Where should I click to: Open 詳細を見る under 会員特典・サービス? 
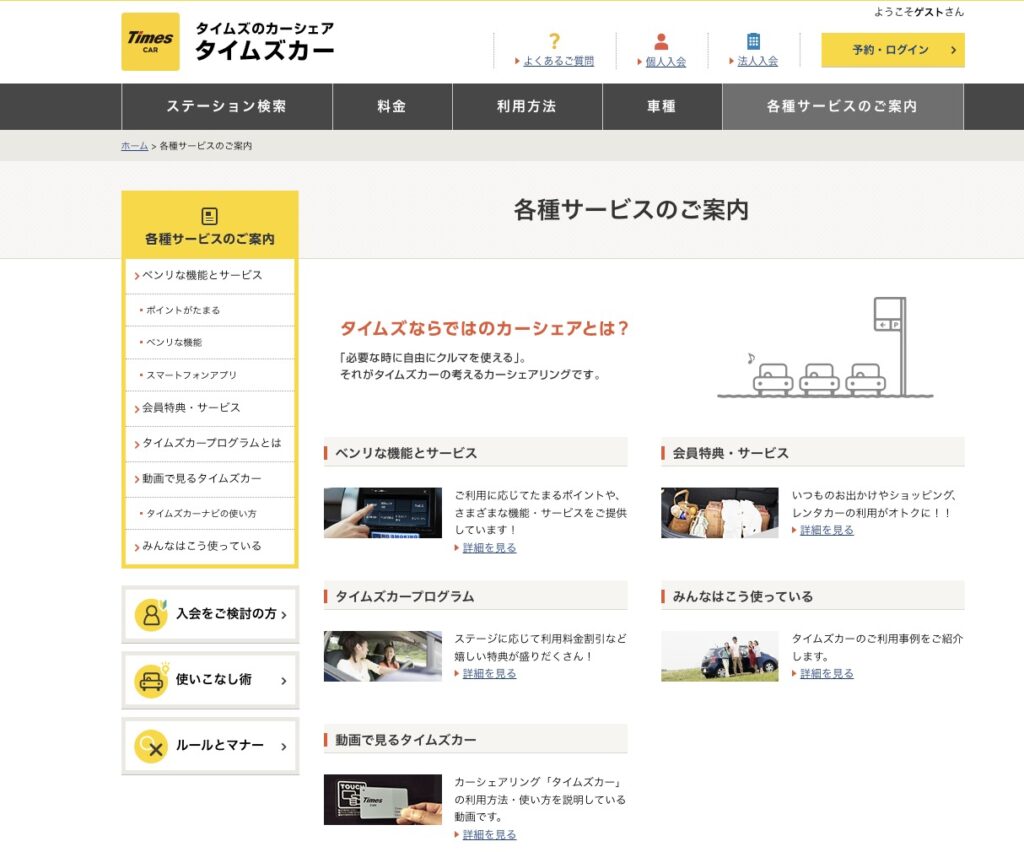(827, 530)
